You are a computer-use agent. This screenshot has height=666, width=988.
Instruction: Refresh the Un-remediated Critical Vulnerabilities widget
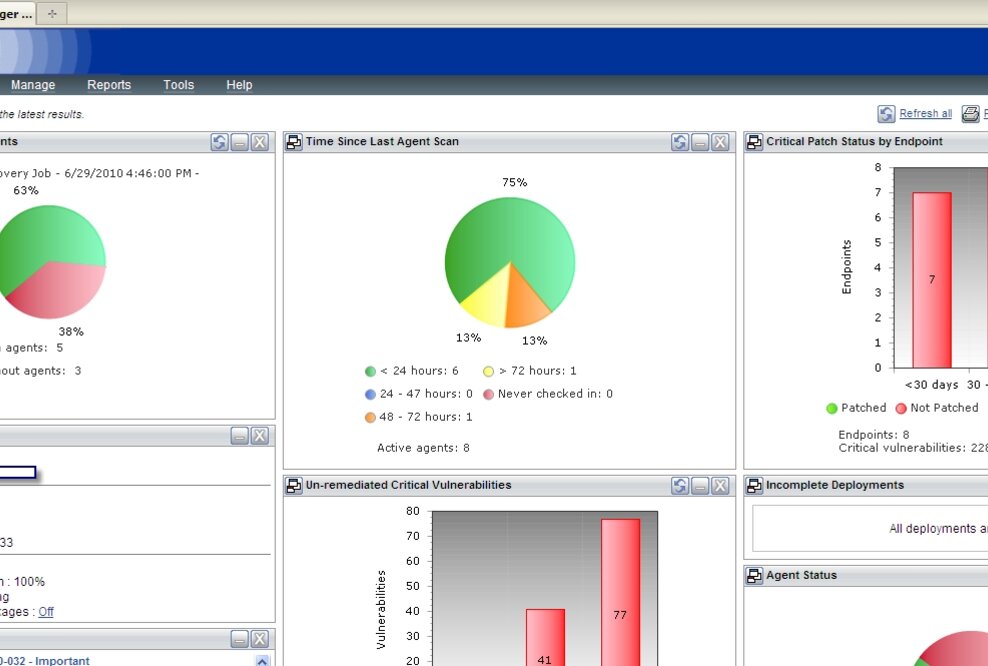tap(680, 485)
